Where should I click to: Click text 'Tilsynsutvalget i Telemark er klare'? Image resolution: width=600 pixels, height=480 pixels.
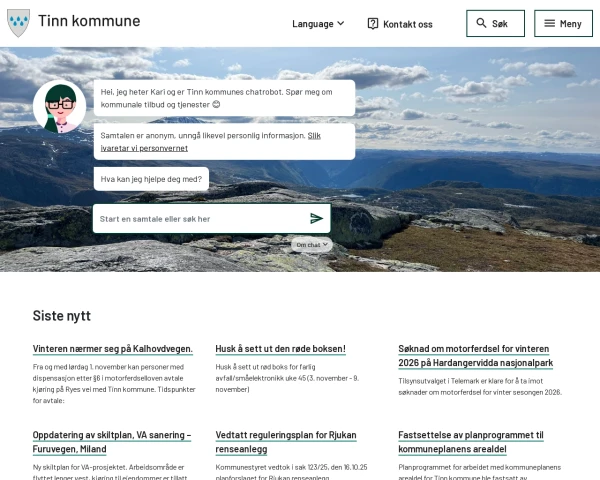click(x=480, y=386)
